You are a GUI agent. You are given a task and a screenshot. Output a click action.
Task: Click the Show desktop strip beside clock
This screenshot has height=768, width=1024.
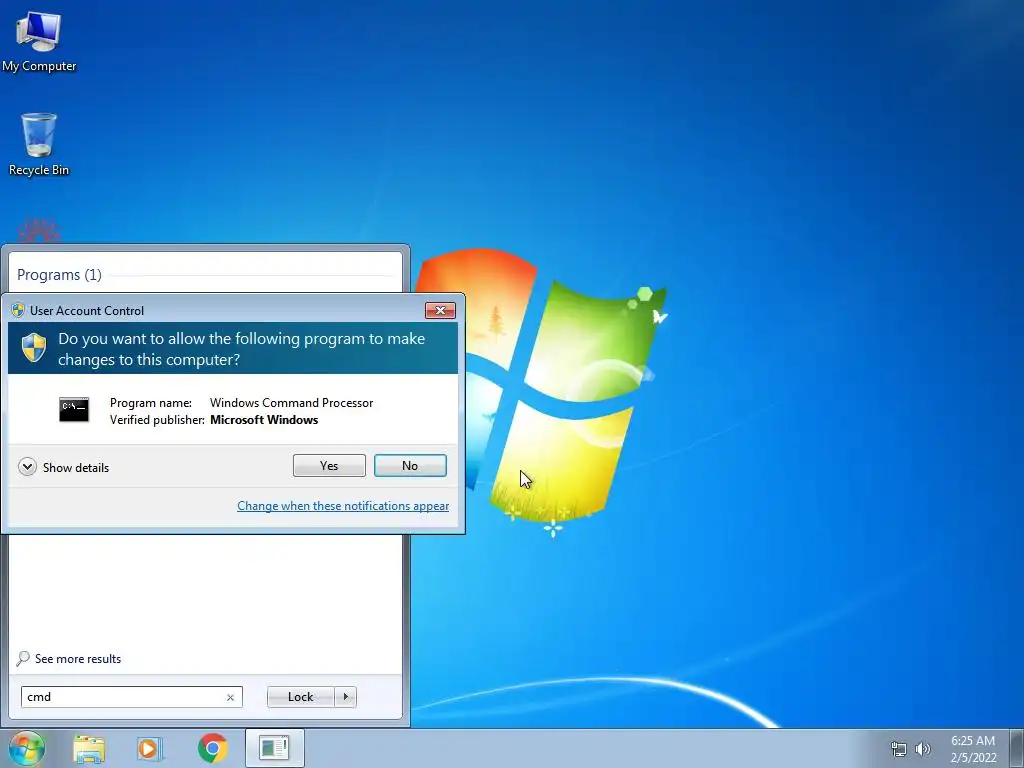coord(1017,748)
